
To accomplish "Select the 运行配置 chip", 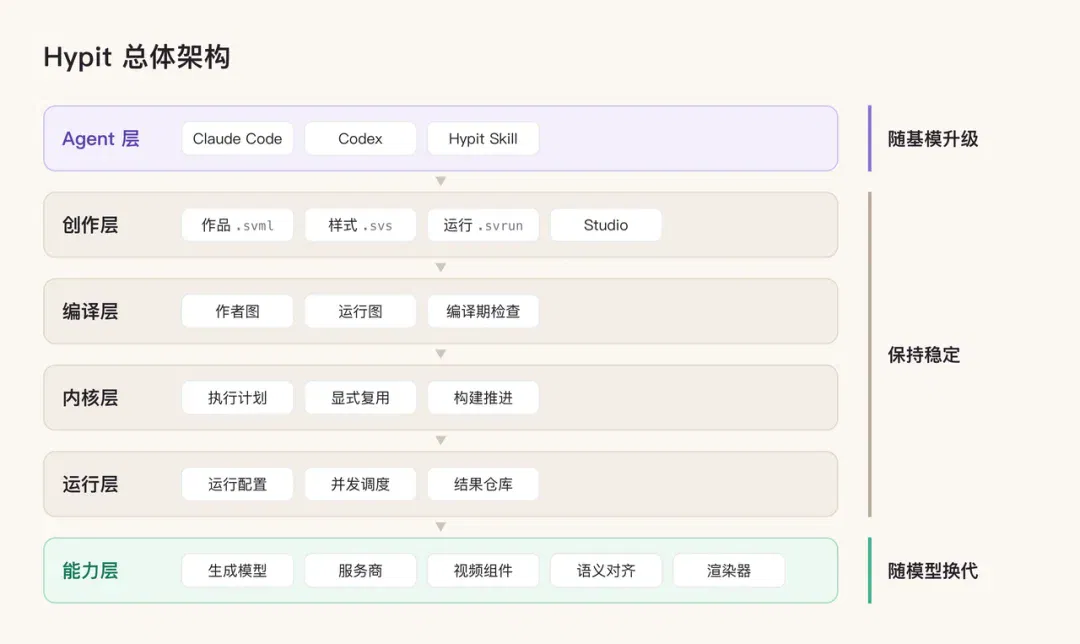I will (x=237, y=484).
